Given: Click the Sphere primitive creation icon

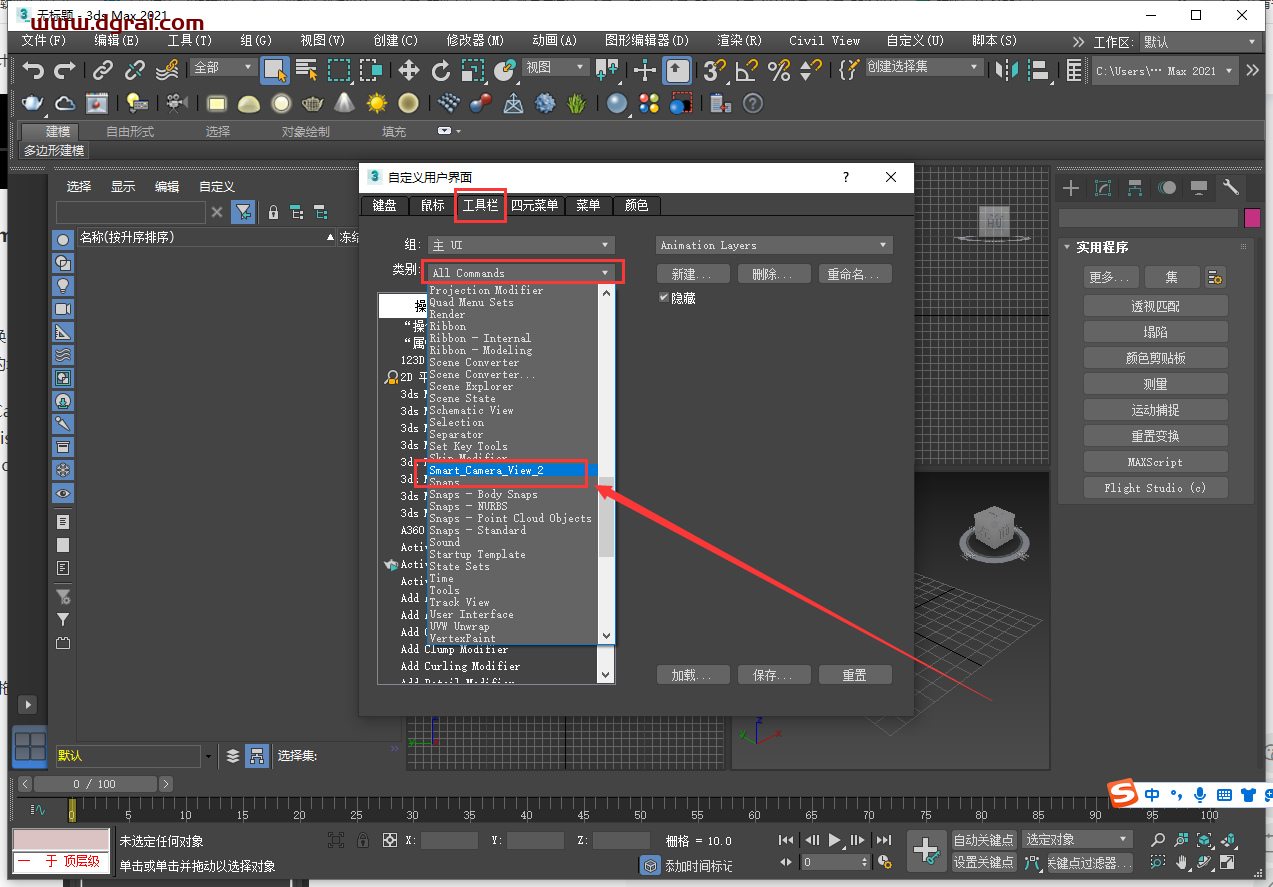Looking at the screenshot, I should [281, 103].
